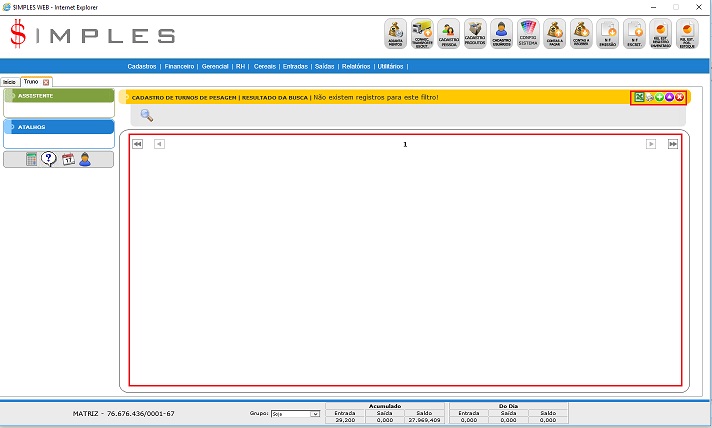This screenshot has width=712, height=428.
Task: Open the Financeiro menu
Action: coord(180,65)
